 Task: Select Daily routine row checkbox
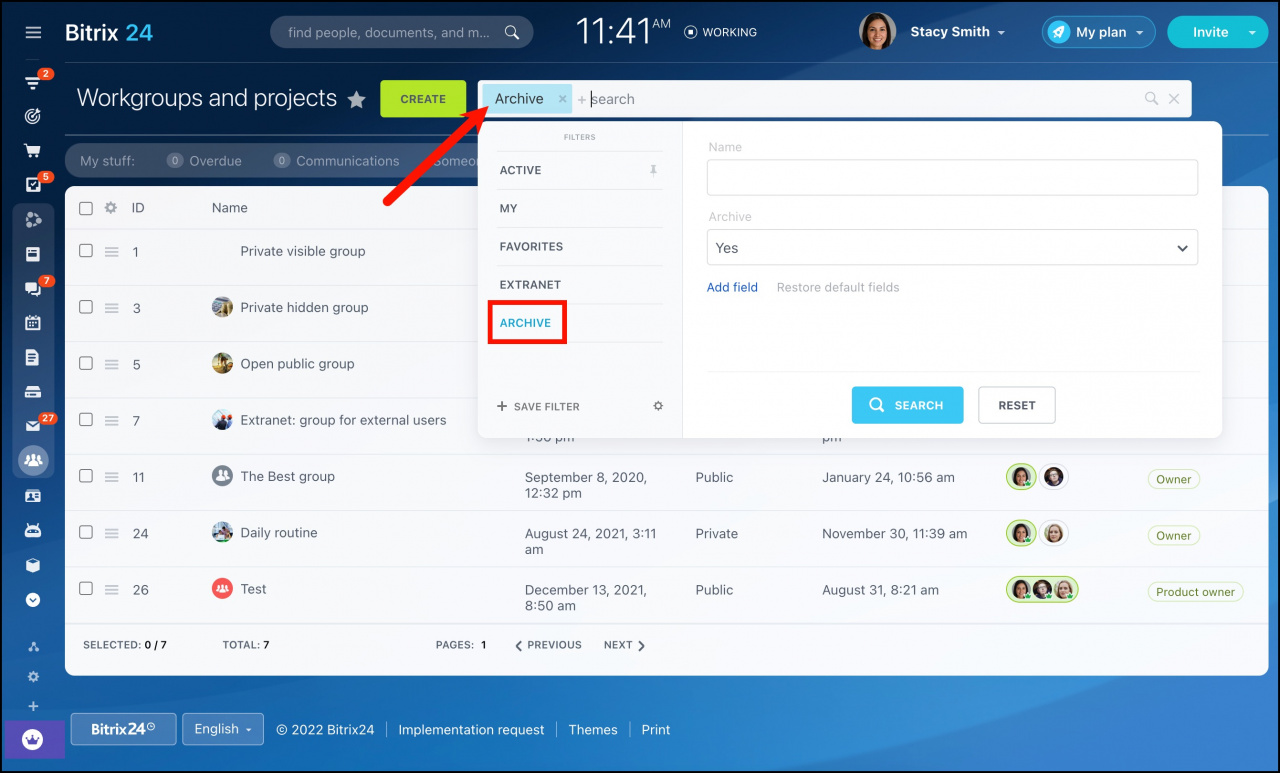pyautogui.click(x=86, y=532)
